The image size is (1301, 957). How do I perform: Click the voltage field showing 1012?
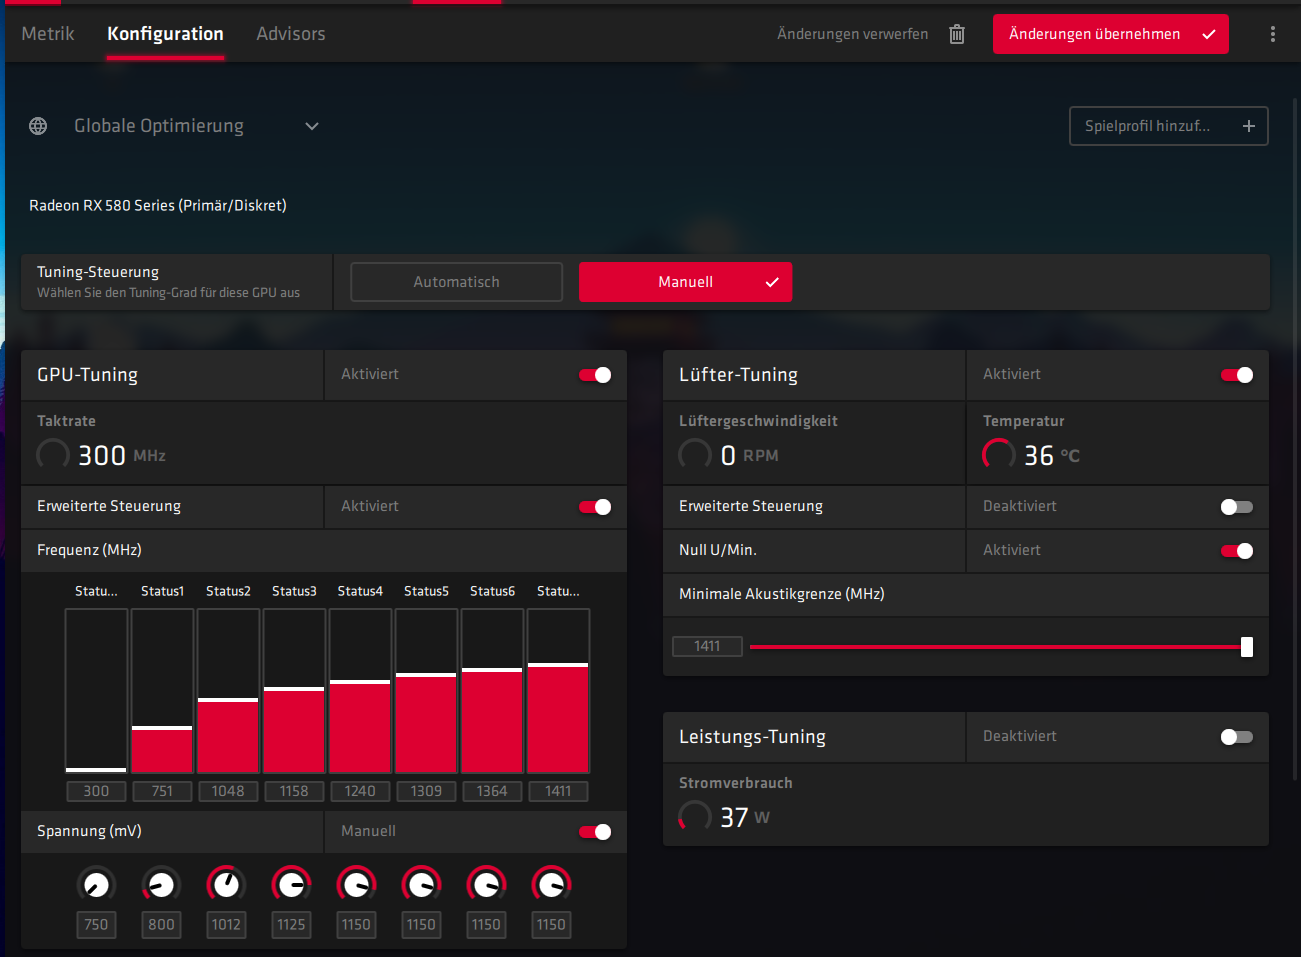pyautogui.click(x=226, y=925)
